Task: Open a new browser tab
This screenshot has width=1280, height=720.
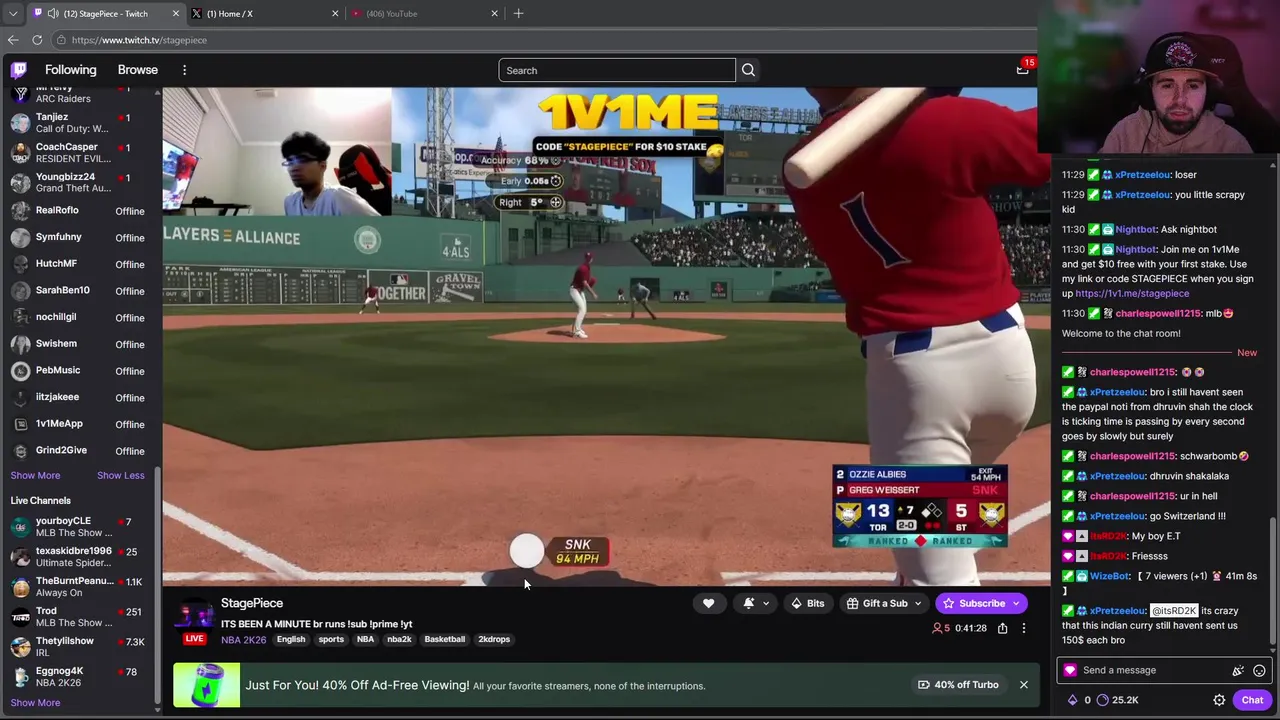Action: click(518, 13)
